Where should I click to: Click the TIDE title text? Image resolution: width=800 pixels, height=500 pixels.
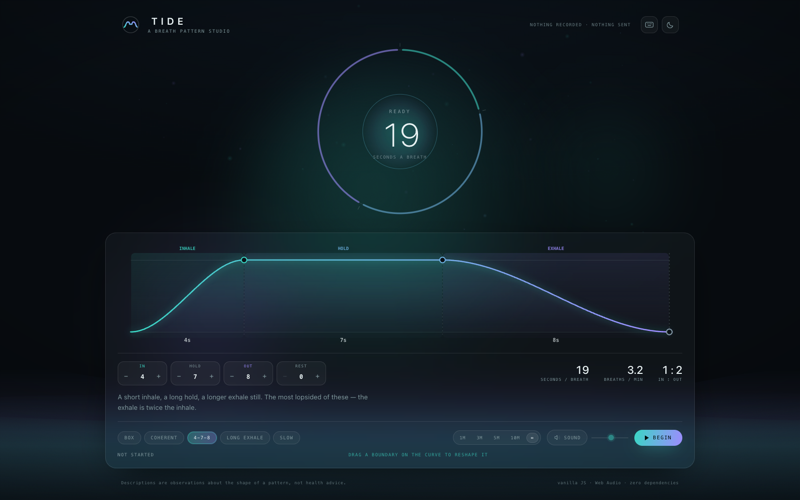click(168, 21)
